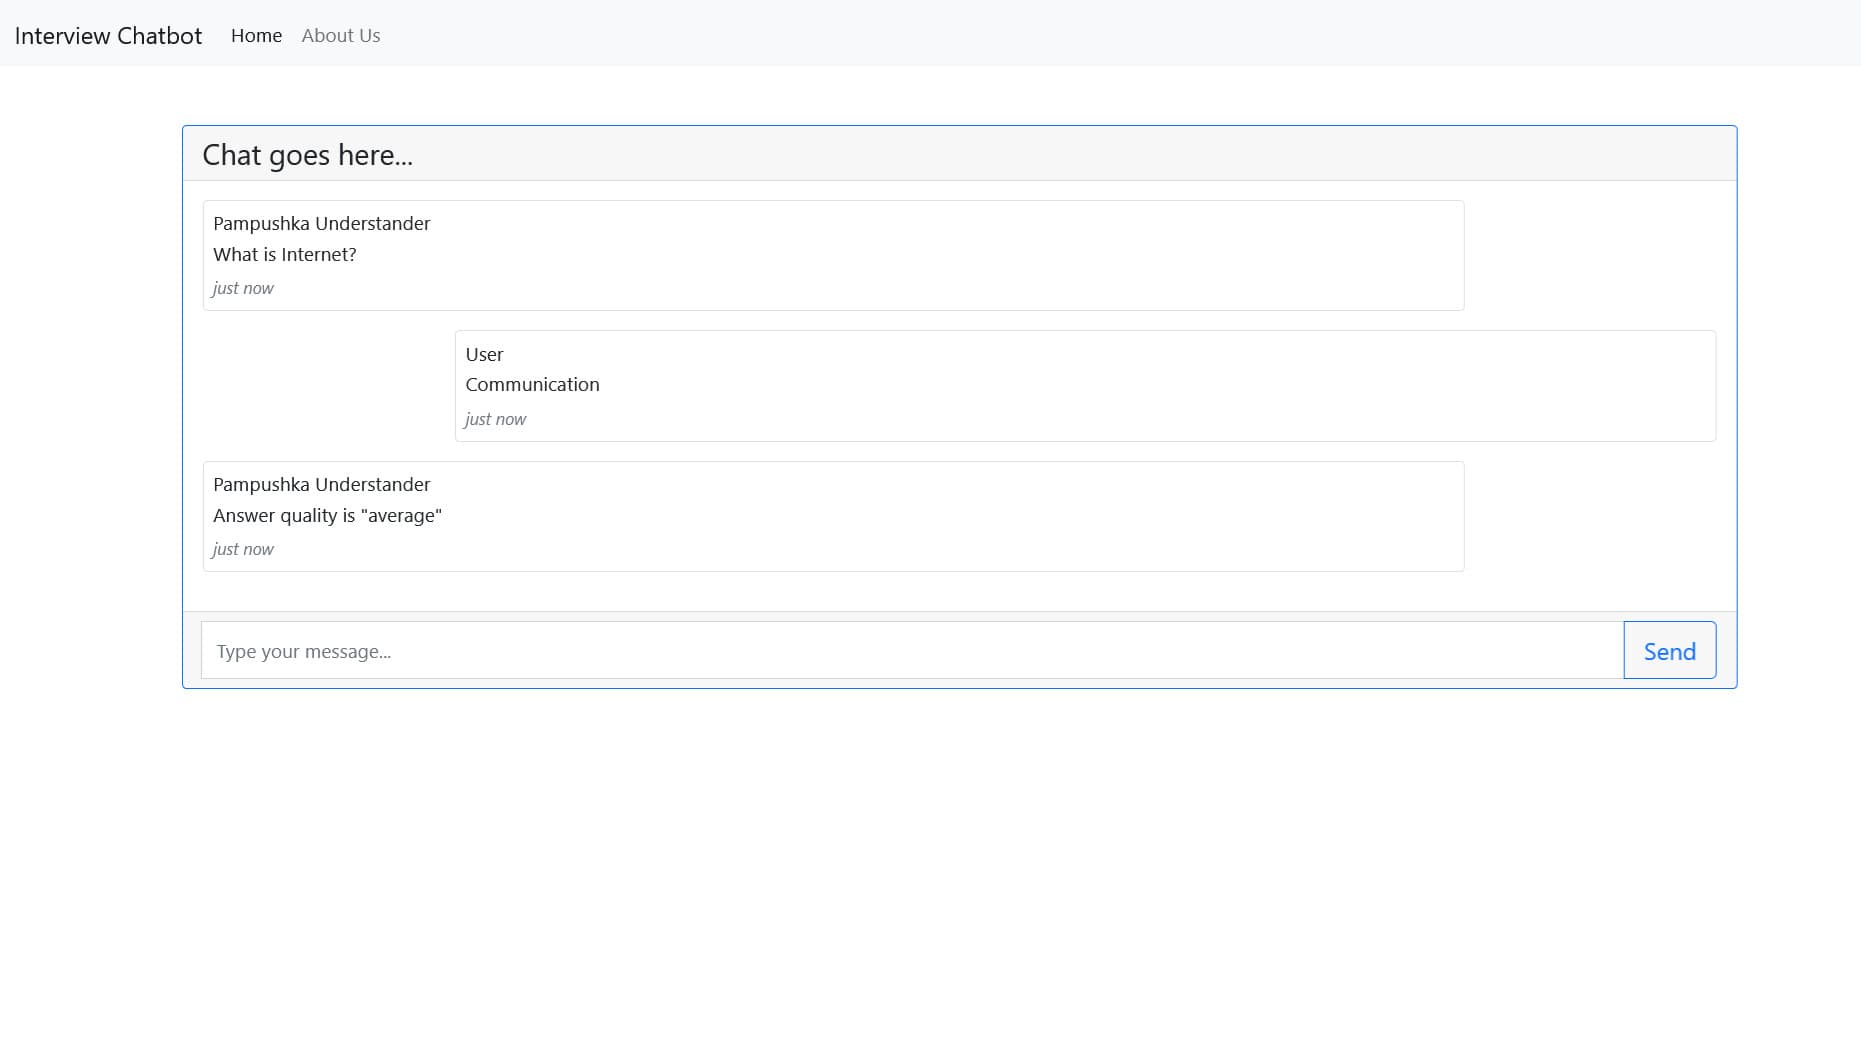This screenshot has width=1861, height=1047.
Task: Click the "just now" timestamp under Answer quality
Action: coord(243,549)
